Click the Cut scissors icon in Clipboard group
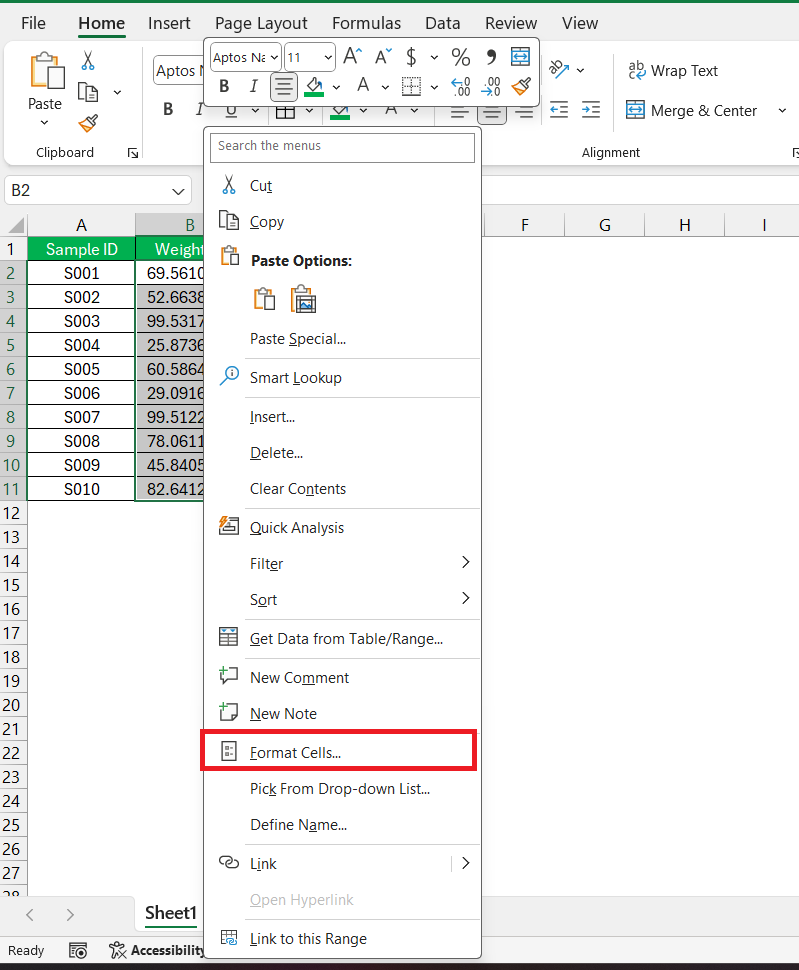This screenshot has width=799, height=970. pos(88,61)
